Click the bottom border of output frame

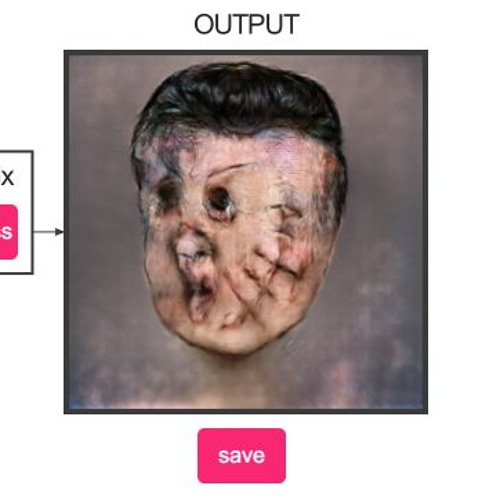point(246,411)
